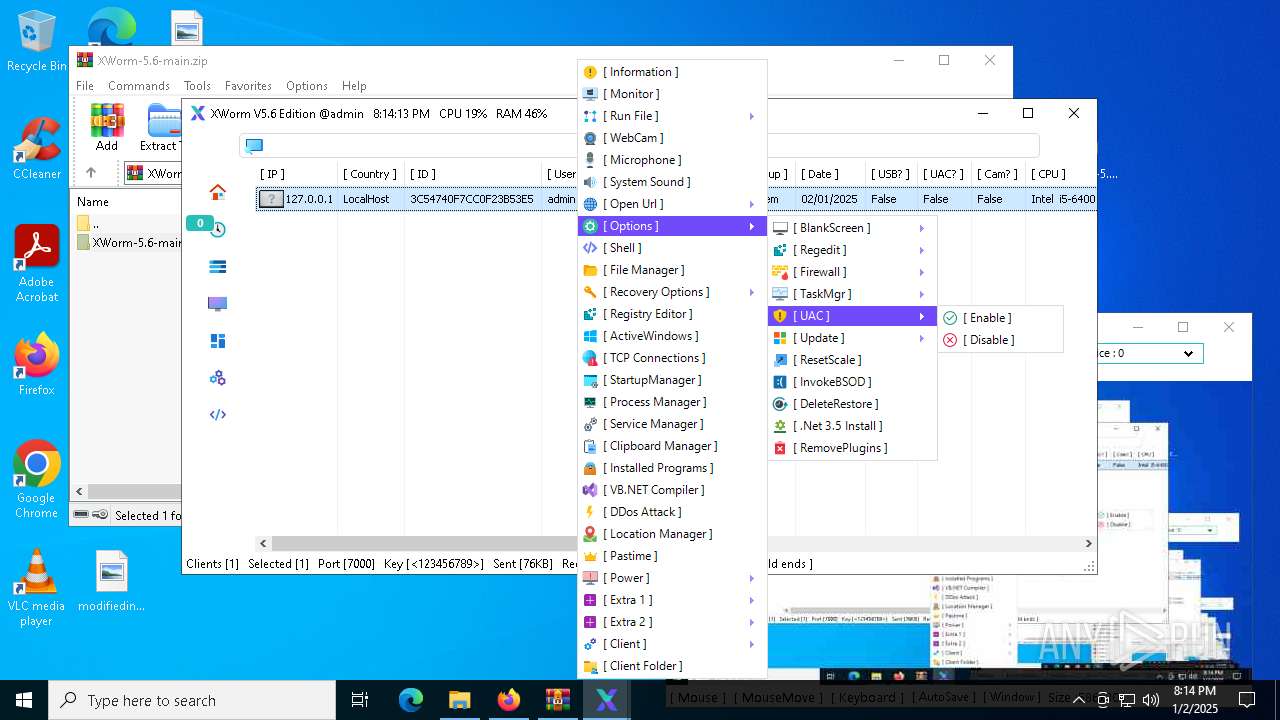The width and height of the screenshot is (1280, 720).
Task: Open the Shell code icon entry
Action: coord(590,248)
